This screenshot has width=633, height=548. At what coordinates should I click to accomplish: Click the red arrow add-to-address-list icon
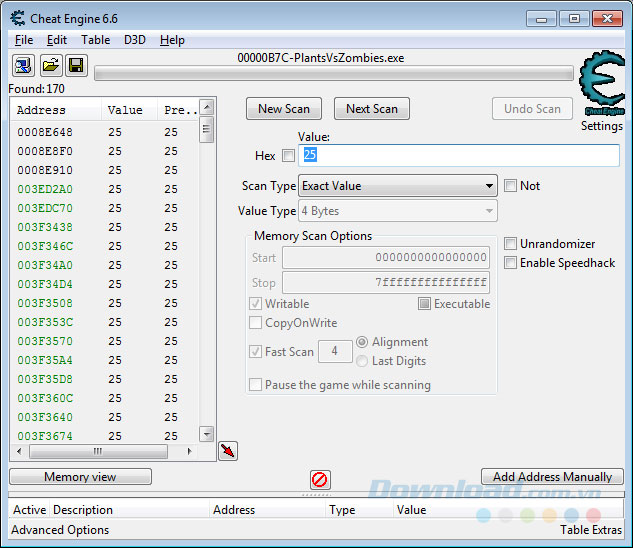tap(228, 451)
